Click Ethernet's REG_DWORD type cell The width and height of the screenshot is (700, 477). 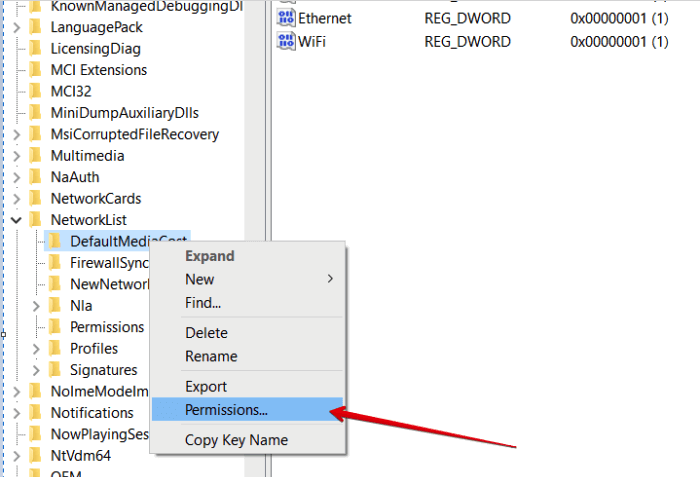467,18
